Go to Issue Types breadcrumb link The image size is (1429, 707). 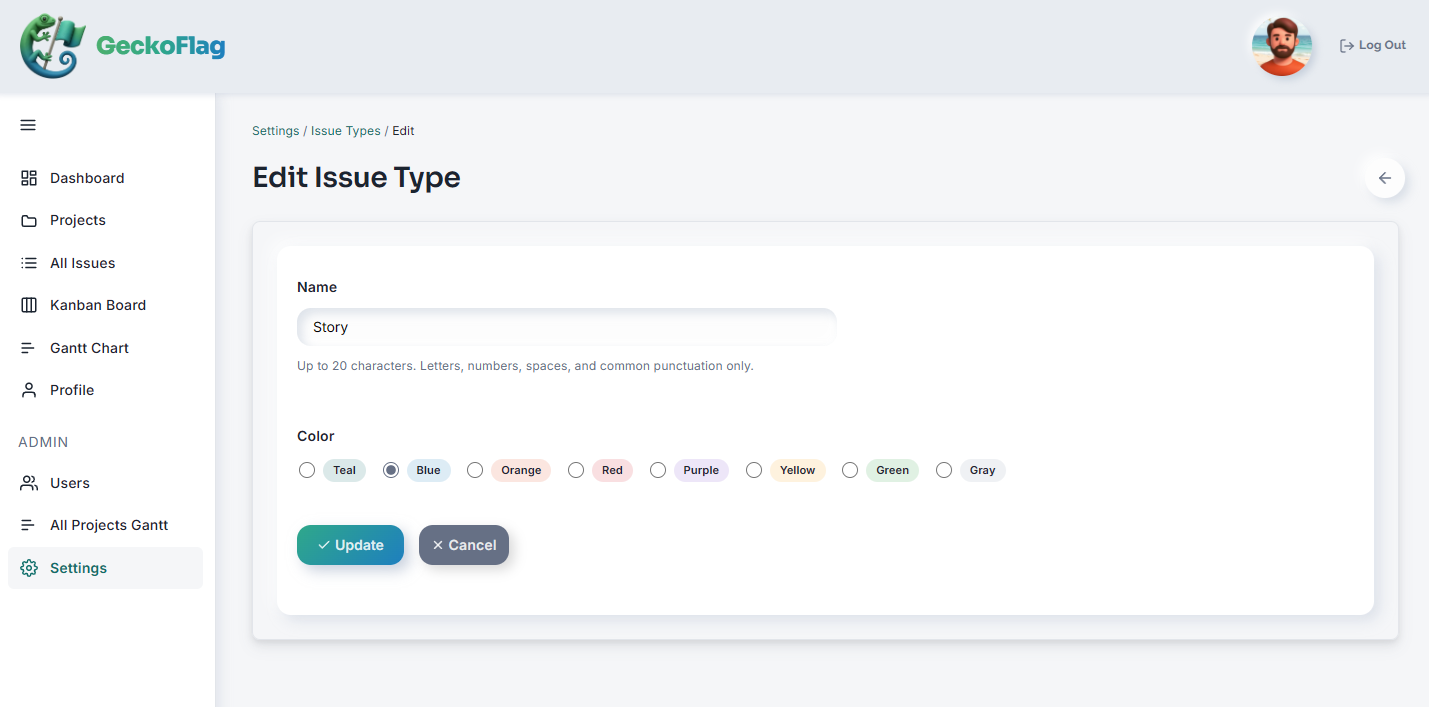tap(346, 131)
